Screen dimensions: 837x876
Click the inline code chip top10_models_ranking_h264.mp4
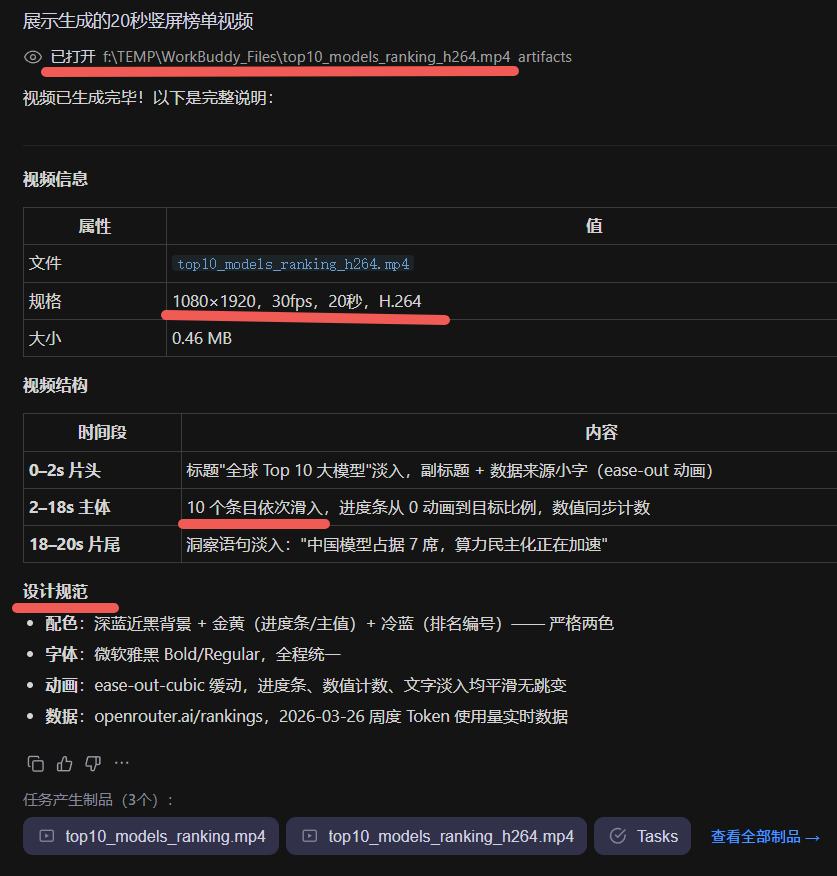point(292,263)
